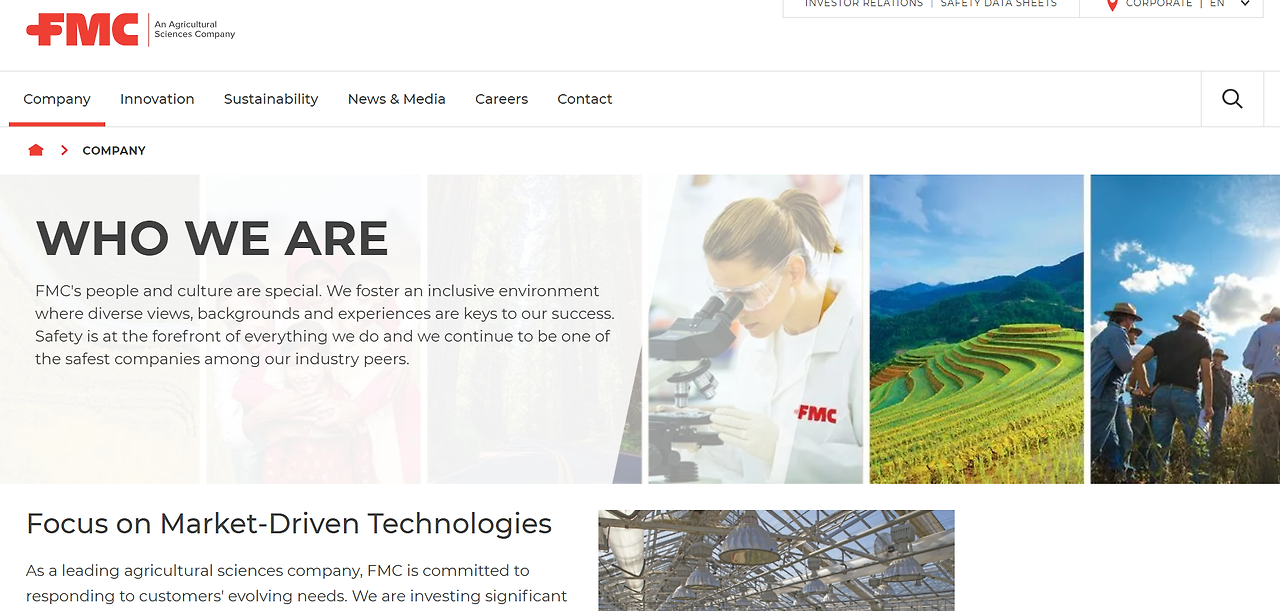Click the breadcrumb arrow separator

point(64,150)
